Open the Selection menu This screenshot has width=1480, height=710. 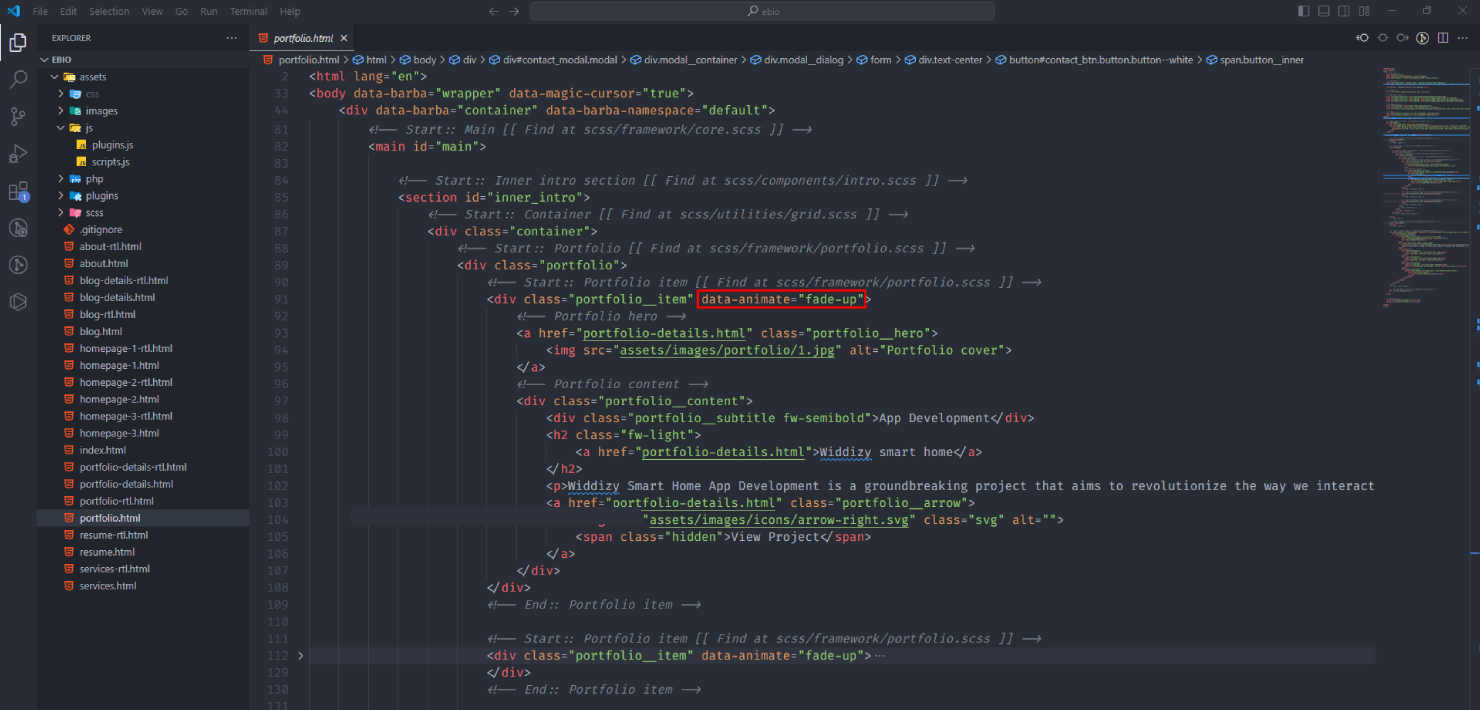[109, 11]
